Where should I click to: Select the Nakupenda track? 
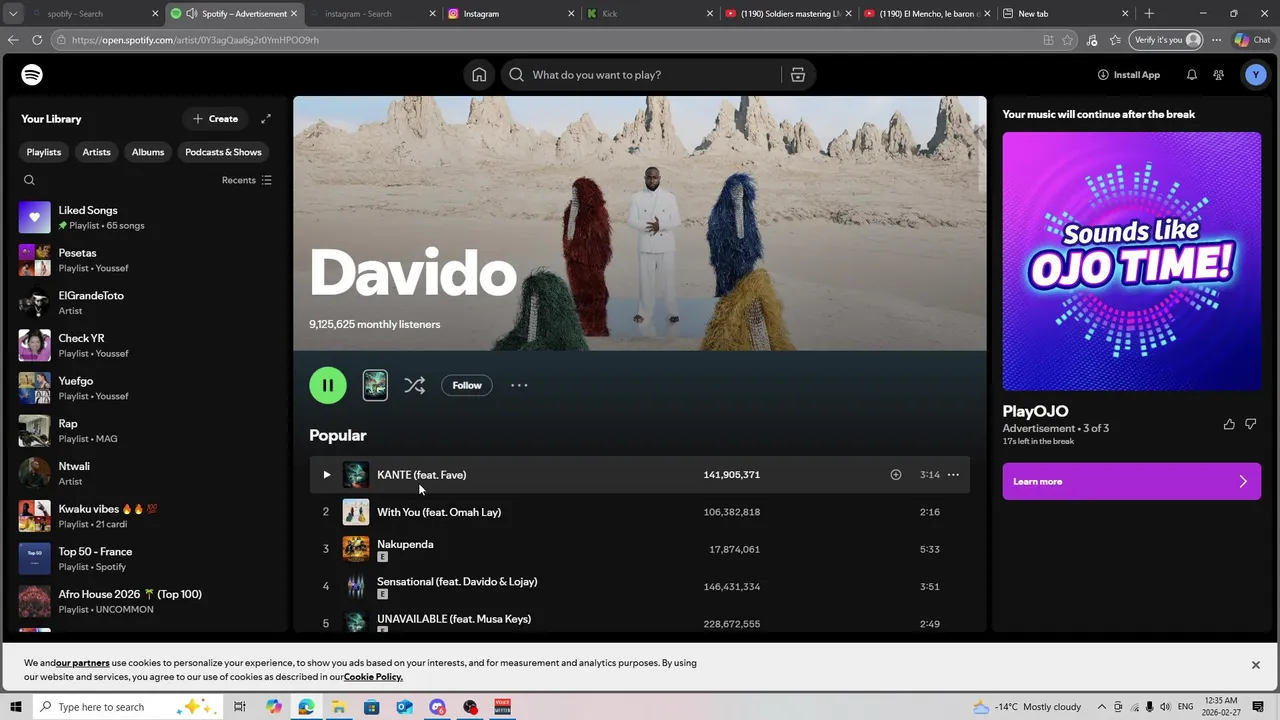(639, 549)
